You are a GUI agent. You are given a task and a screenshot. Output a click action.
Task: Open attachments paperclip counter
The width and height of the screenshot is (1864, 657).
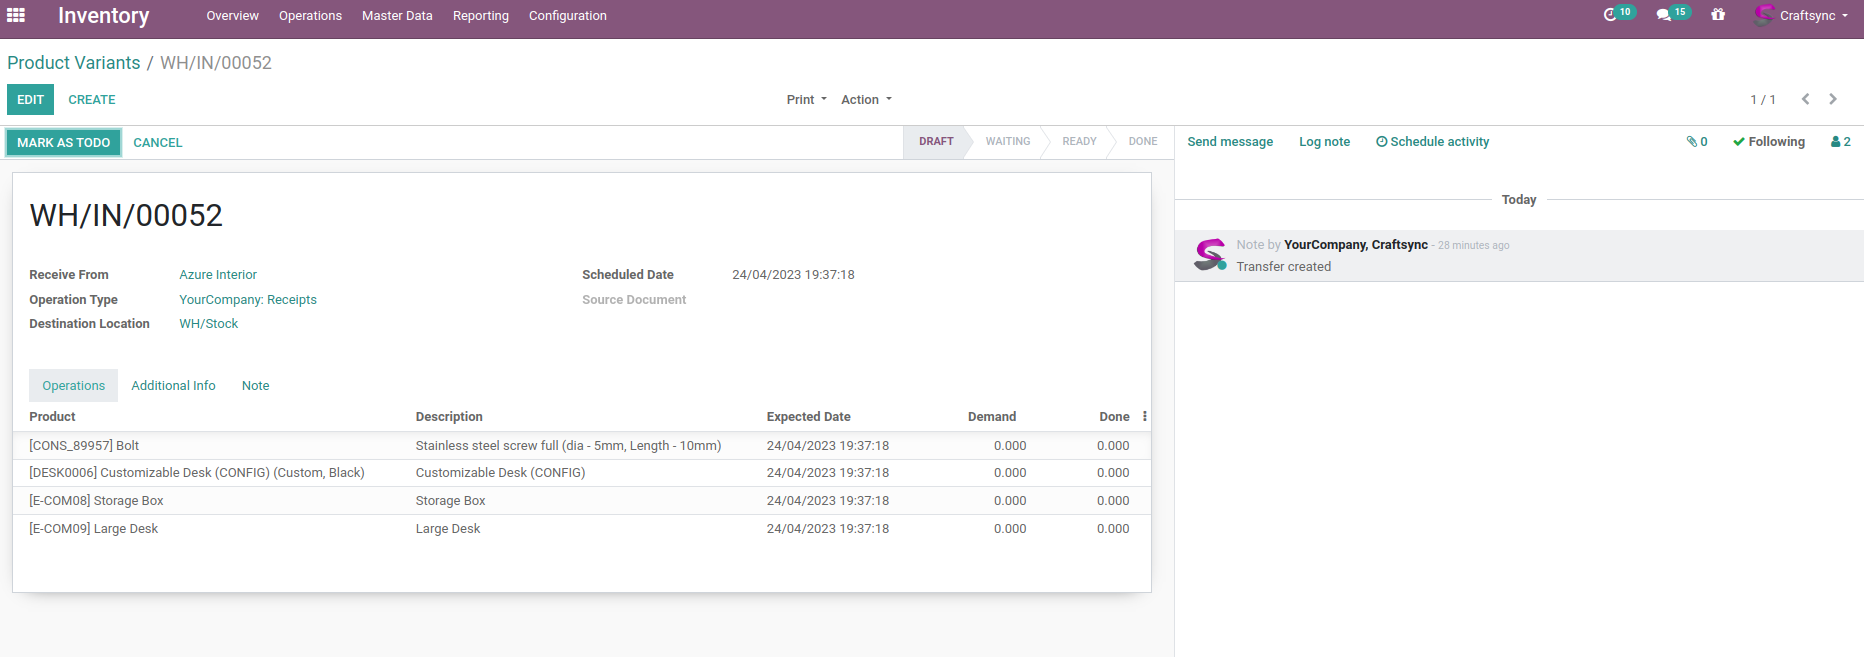coord(1696,142)
